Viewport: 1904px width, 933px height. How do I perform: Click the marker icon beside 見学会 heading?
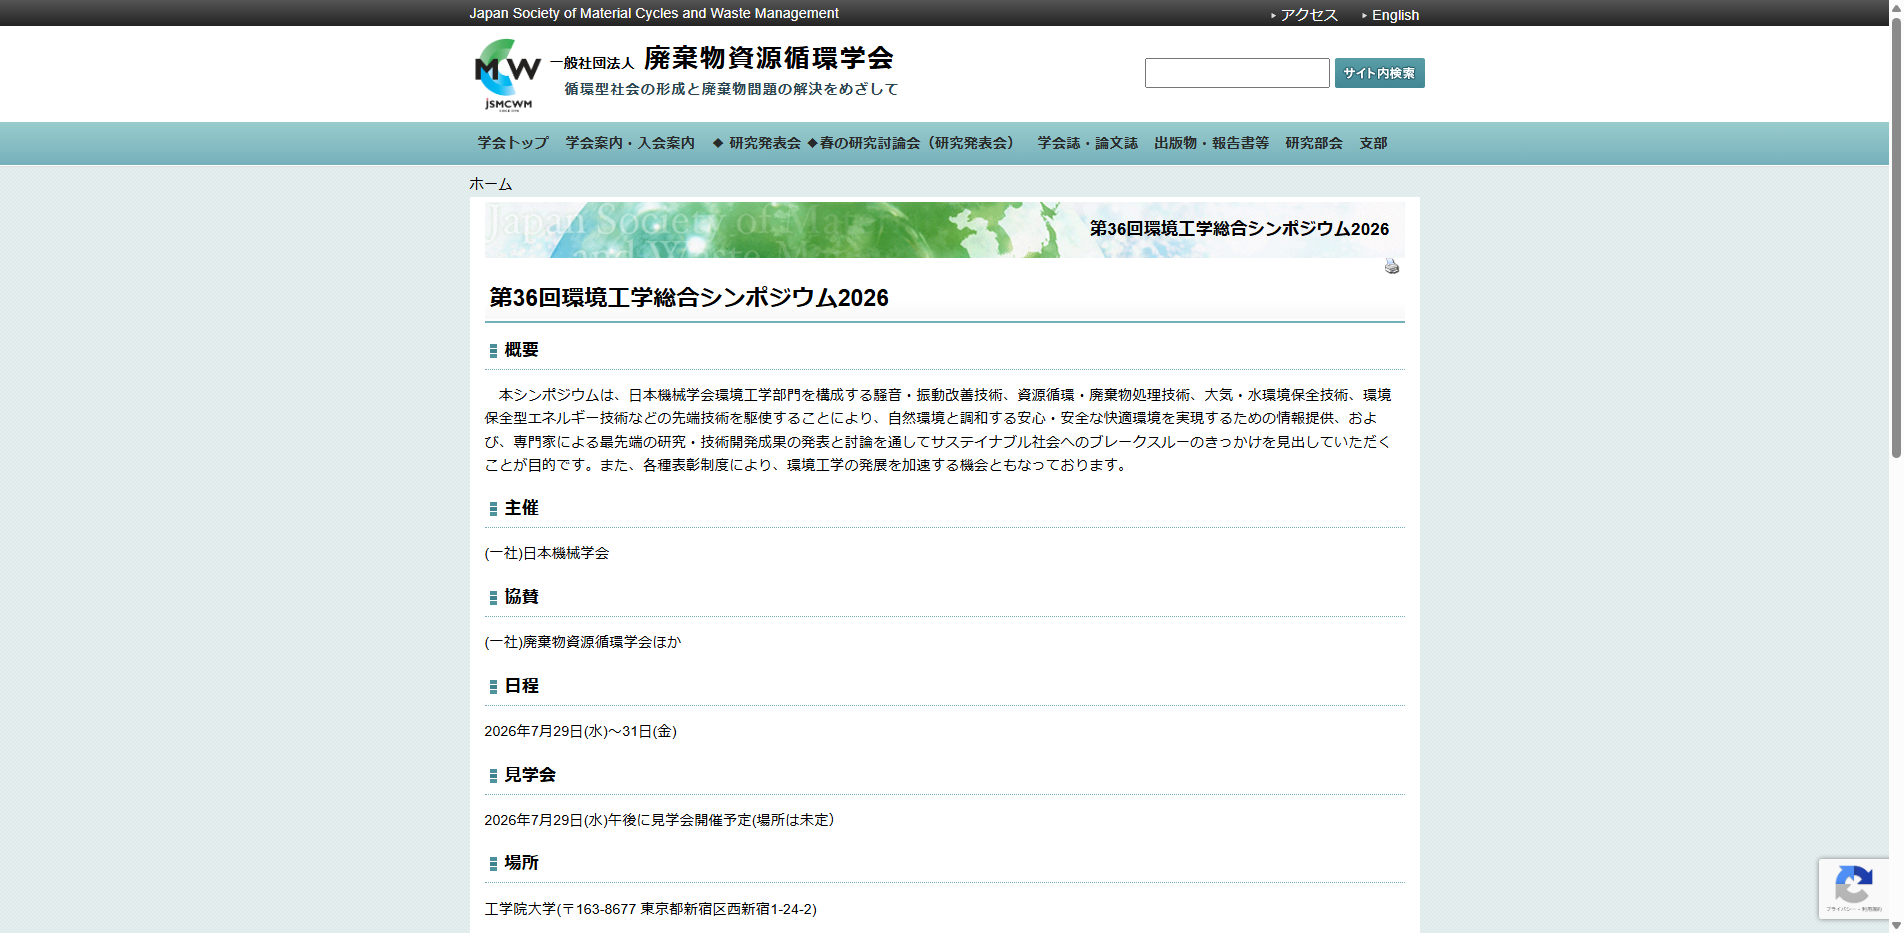(492, 775)
